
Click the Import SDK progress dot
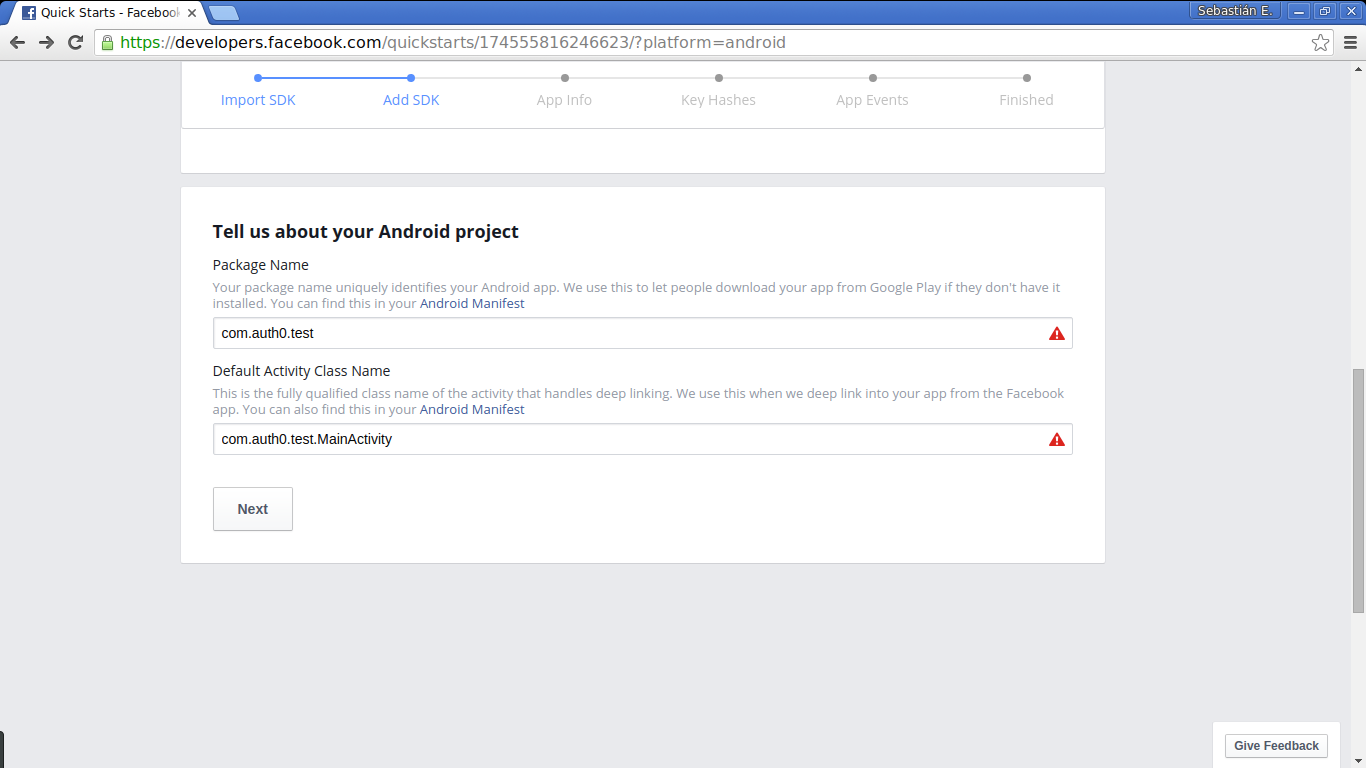(258, 78)
